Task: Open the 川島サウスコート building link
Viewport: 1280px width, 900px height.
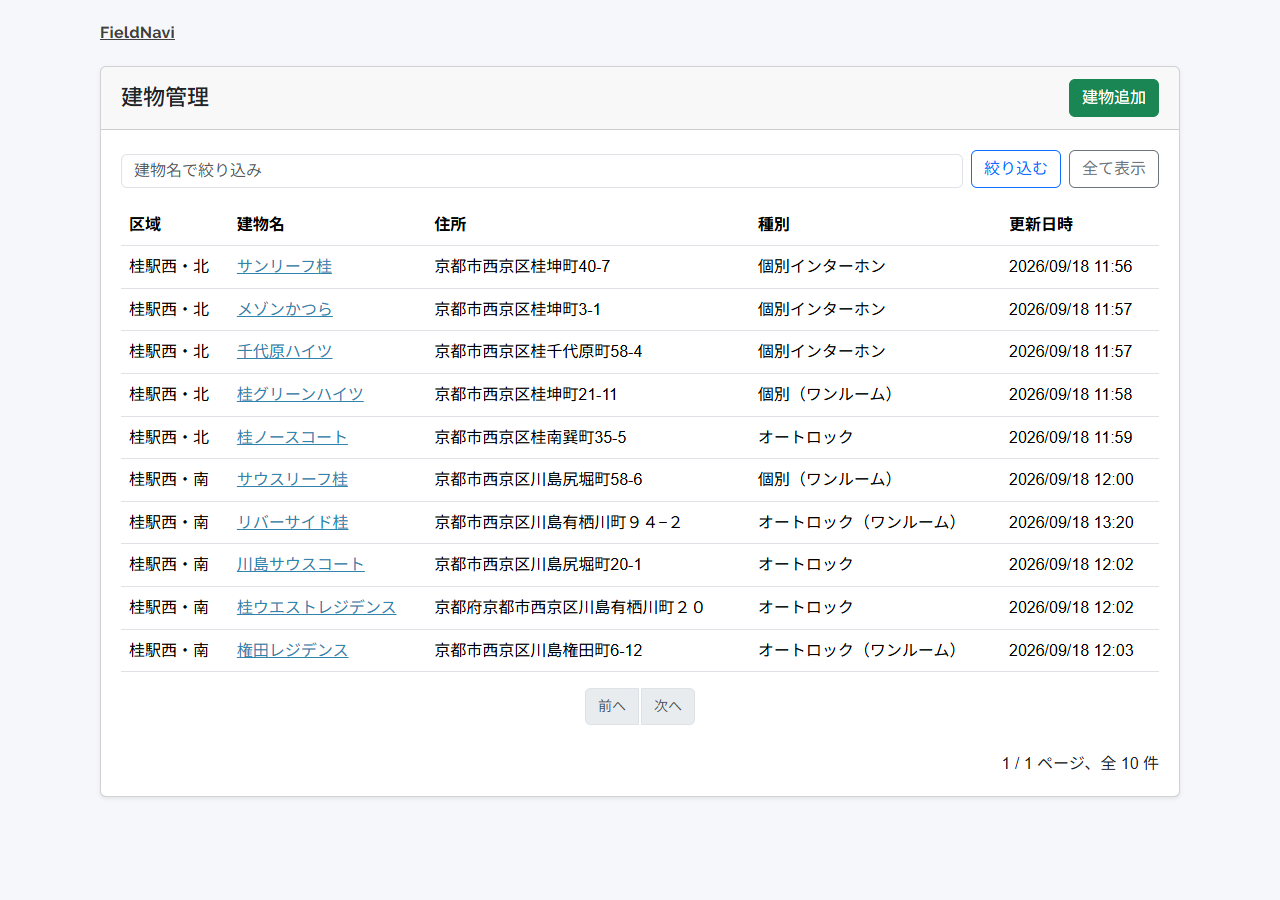Action: click(301, 565)
